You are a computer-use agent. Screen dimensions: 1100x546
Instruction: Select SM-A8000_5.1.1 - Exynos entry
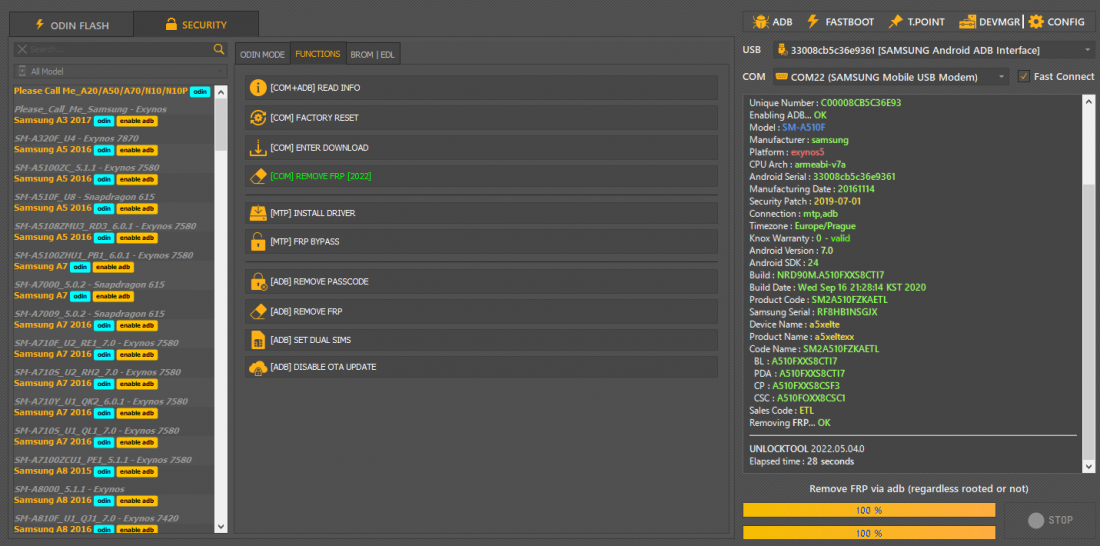[x=69, y=488]
